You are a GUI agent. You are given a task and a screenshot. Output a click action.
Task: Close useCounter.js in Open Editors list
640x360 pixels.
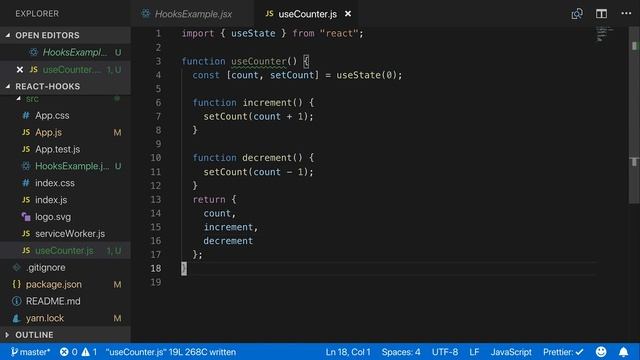tap(20, 70)
